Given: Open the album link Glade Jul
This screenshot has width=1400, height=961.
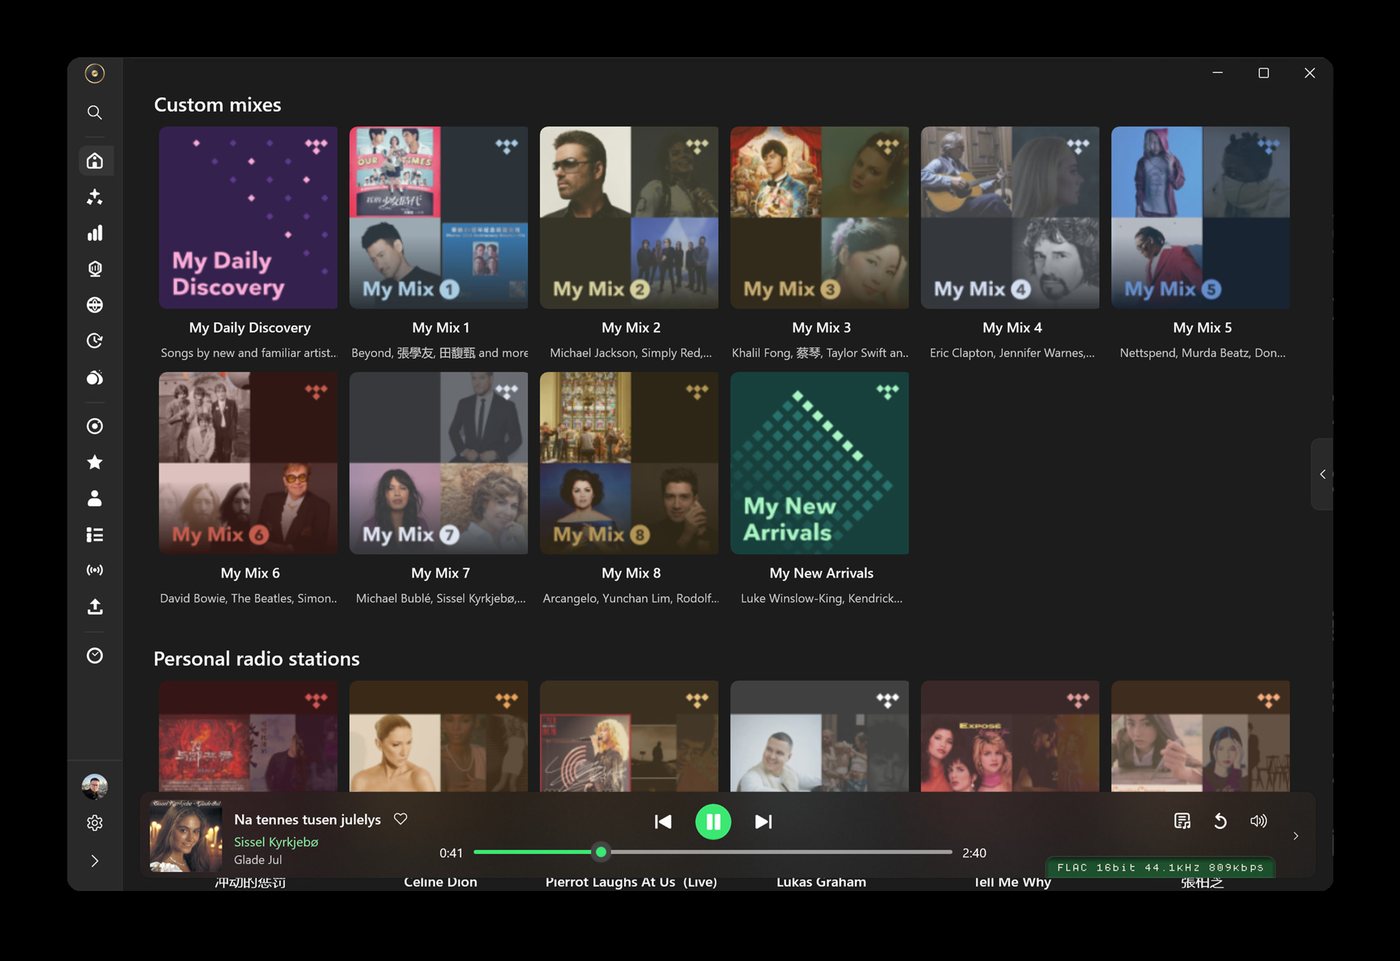Looking at the screenshot, I should point(258,860).
